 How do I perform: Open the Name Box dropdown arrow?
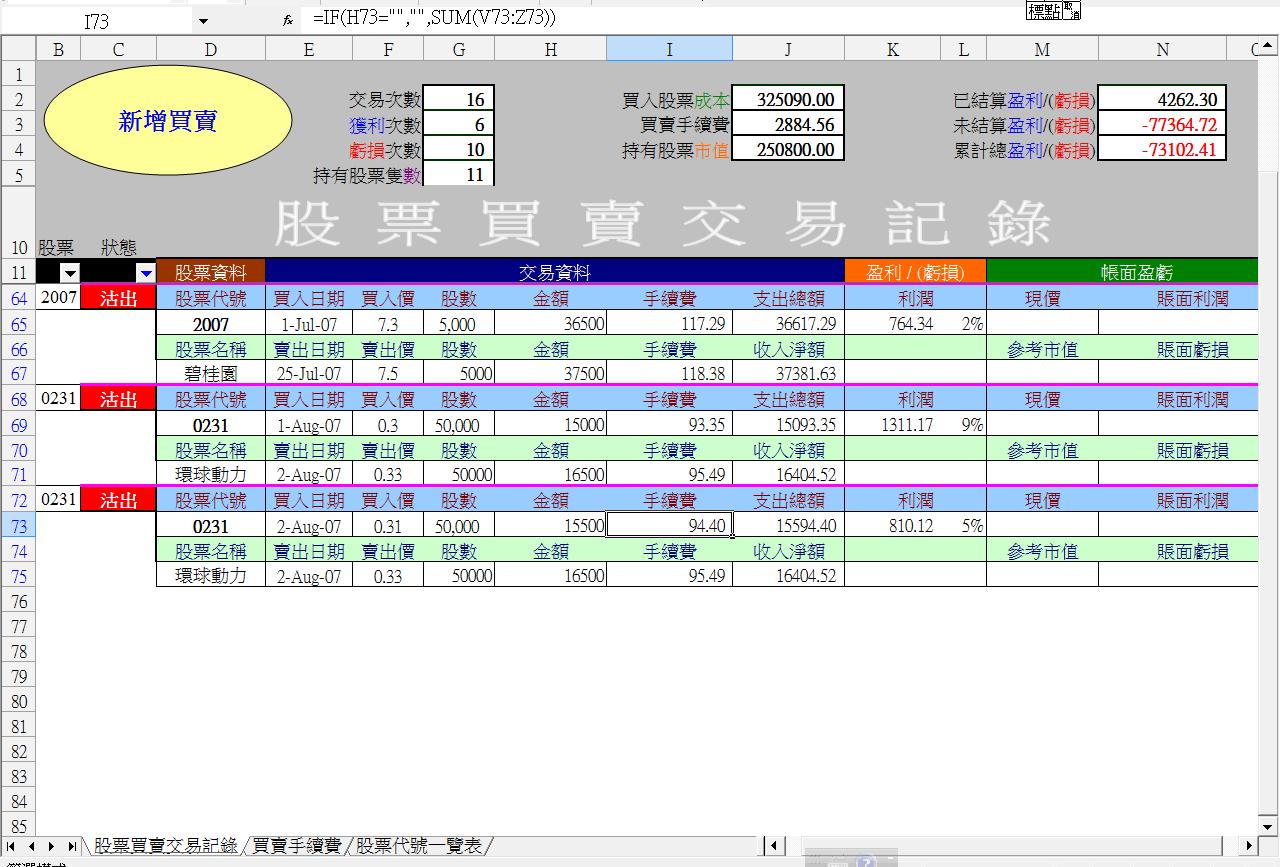(x=204, y=20)
